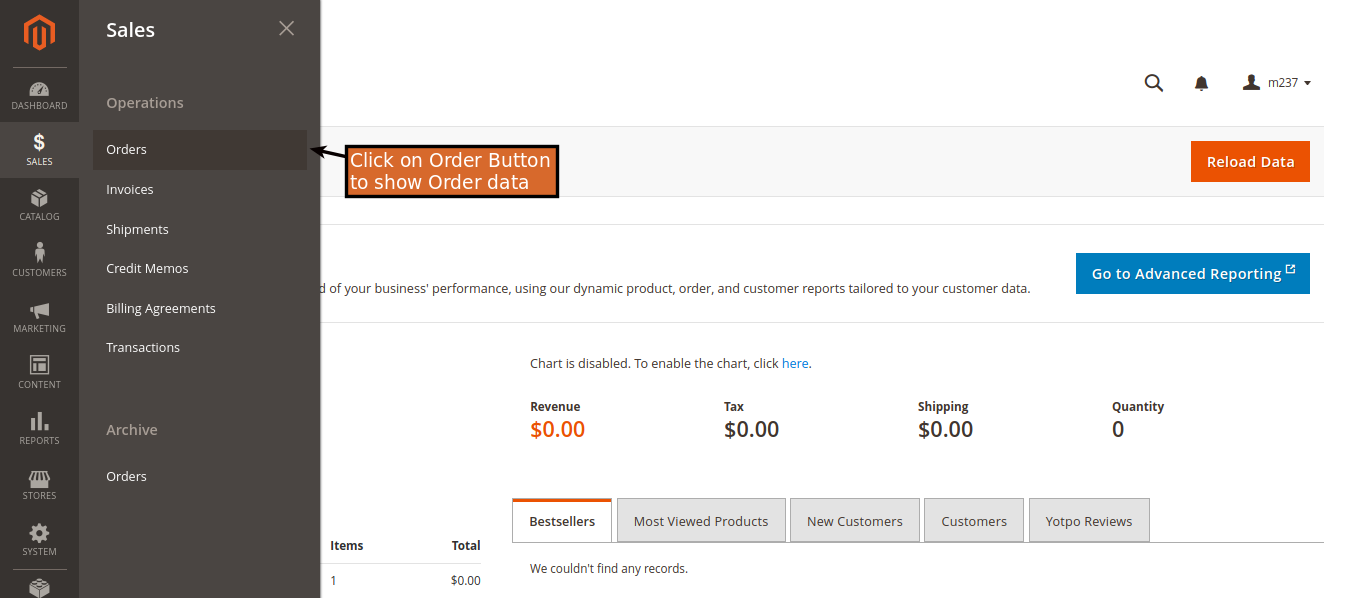
Task: Expand the m237 account dropdown
Action: [1277, 82]
